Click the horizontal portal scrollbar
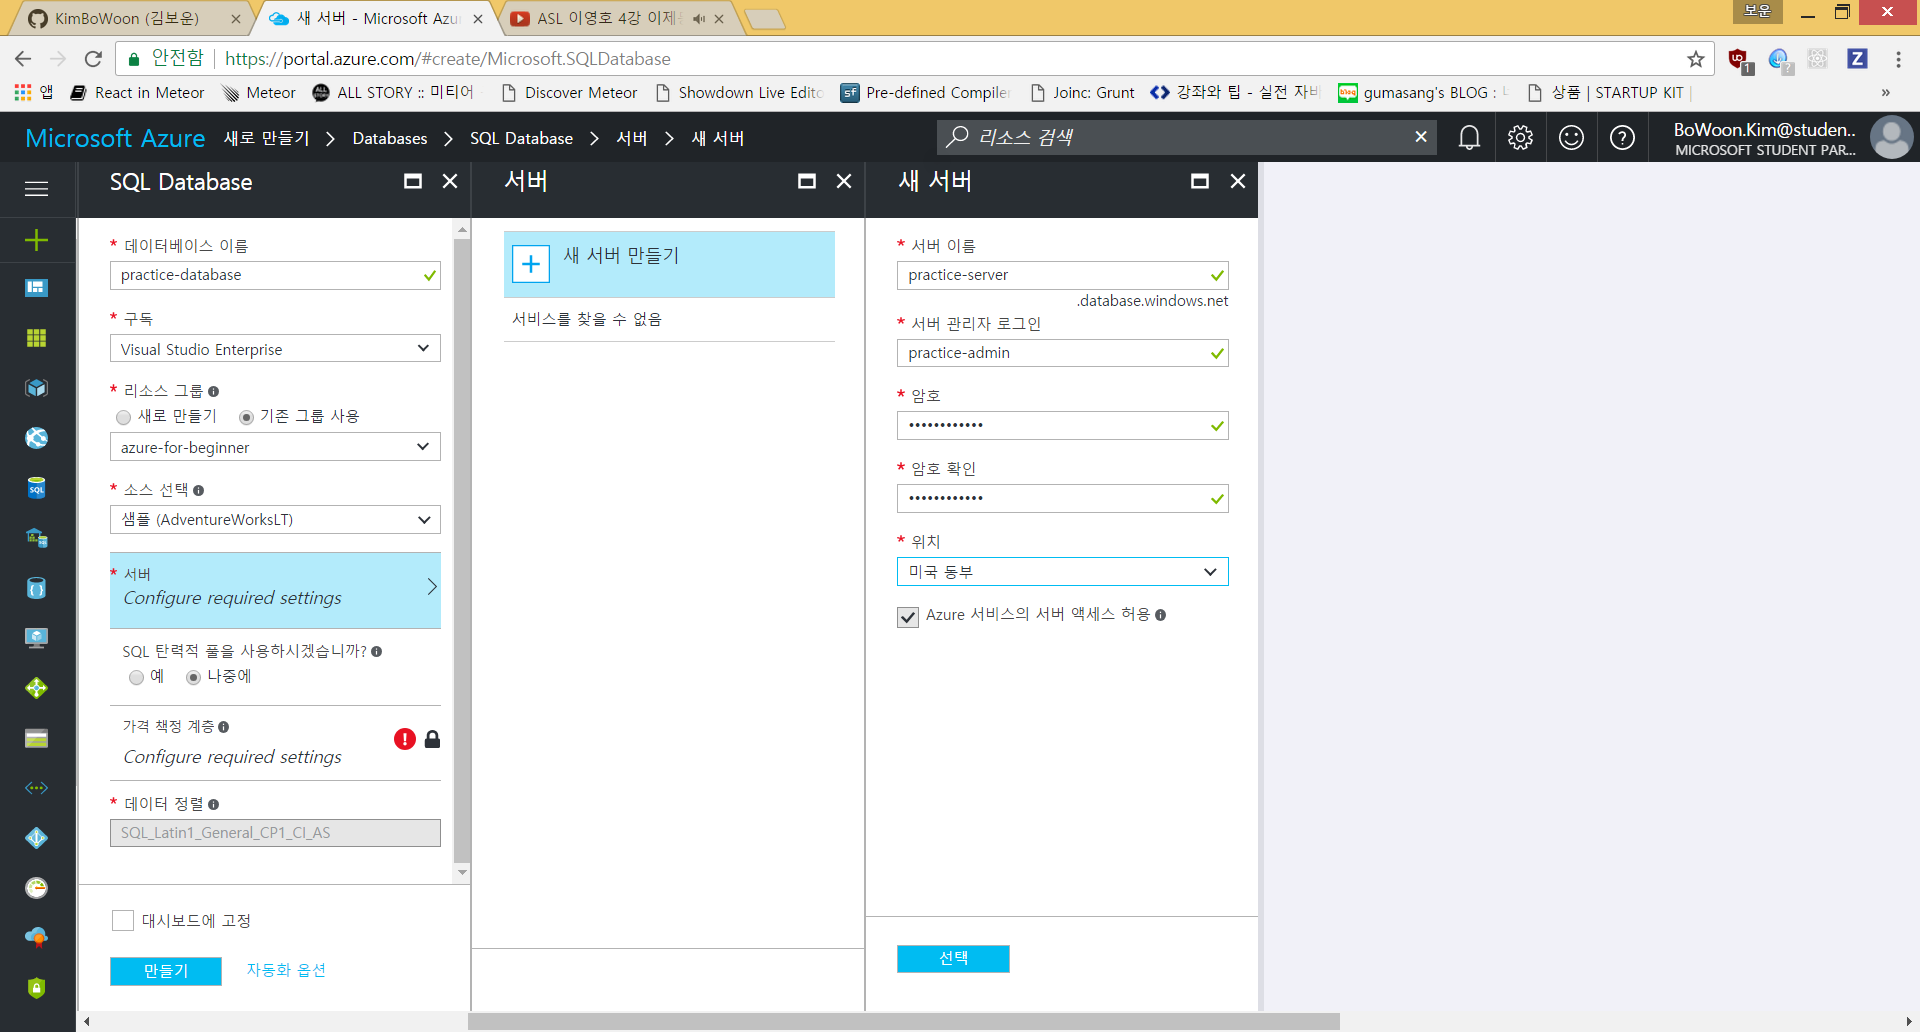Viewport: 1920px width, 1032px height. pos(904,1021)
